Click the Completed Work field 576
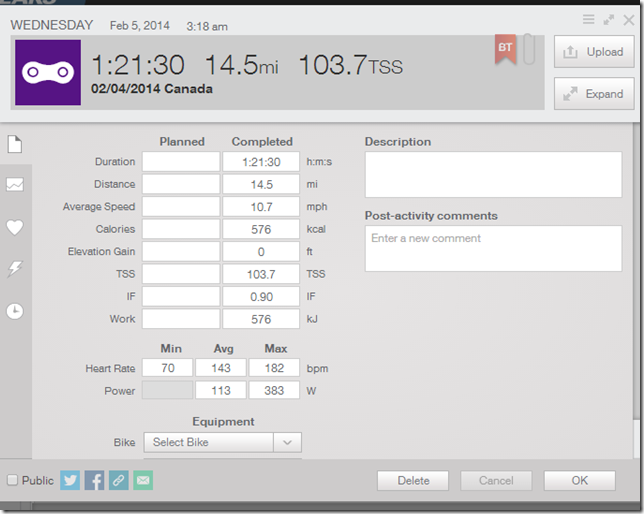This screenshot has width=644, height=514. (261, 319)
